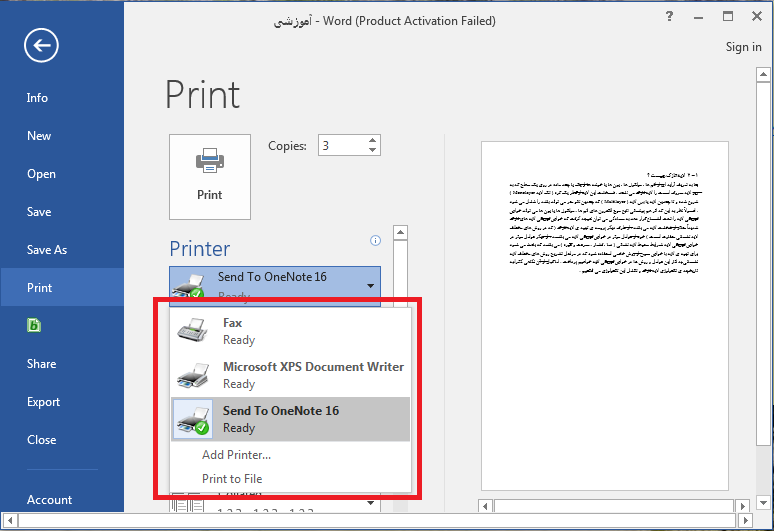
Task: Go to the Open page
Action: pyautogui.click(x=41, y=174)
